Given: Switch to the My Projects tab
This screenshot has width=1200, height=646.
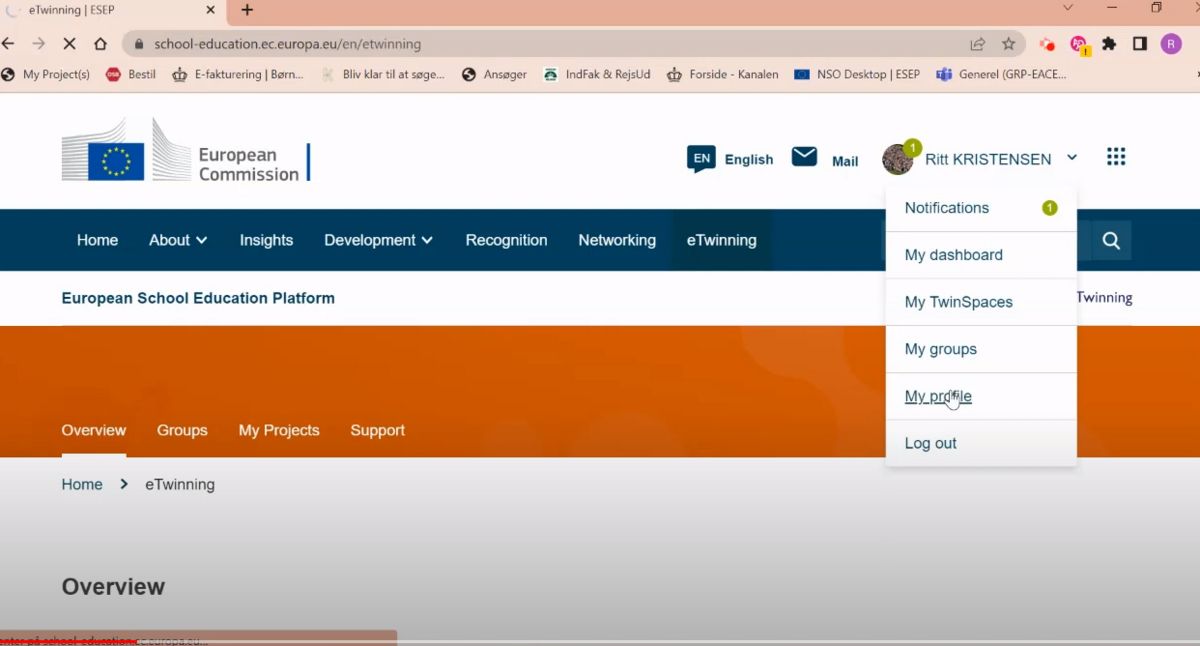Looking at the screenshot, I should 279,430.
